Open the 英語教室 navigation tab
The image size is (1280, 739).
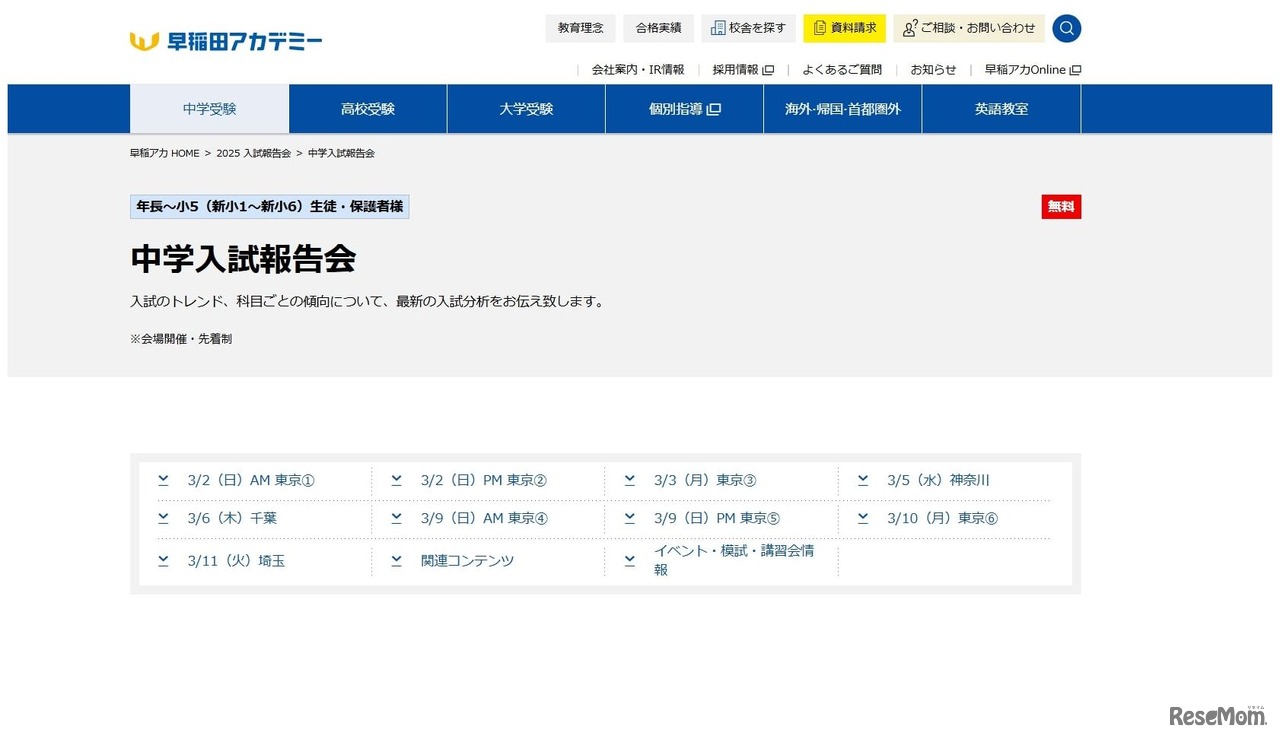tap(1001, 109)
